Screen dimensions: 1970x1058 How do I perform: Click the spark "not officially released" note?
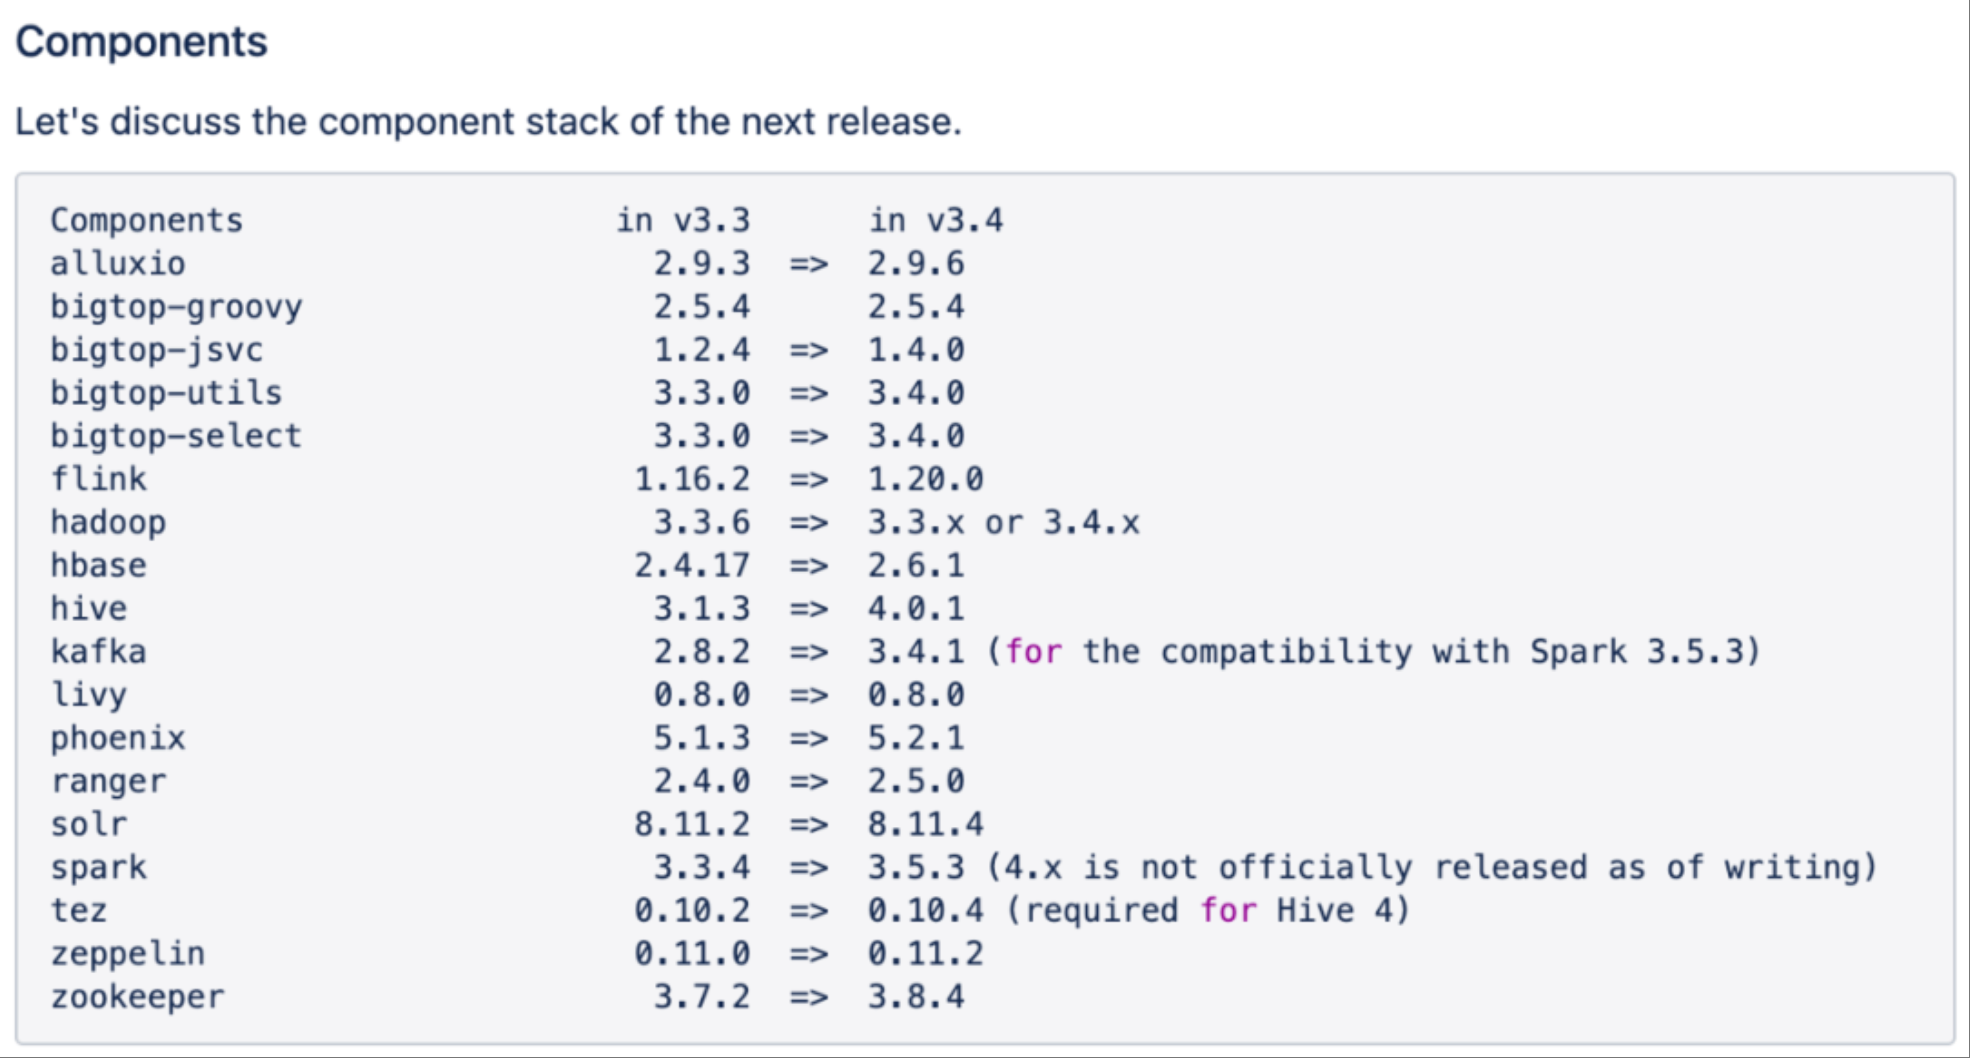[1432, 867]
